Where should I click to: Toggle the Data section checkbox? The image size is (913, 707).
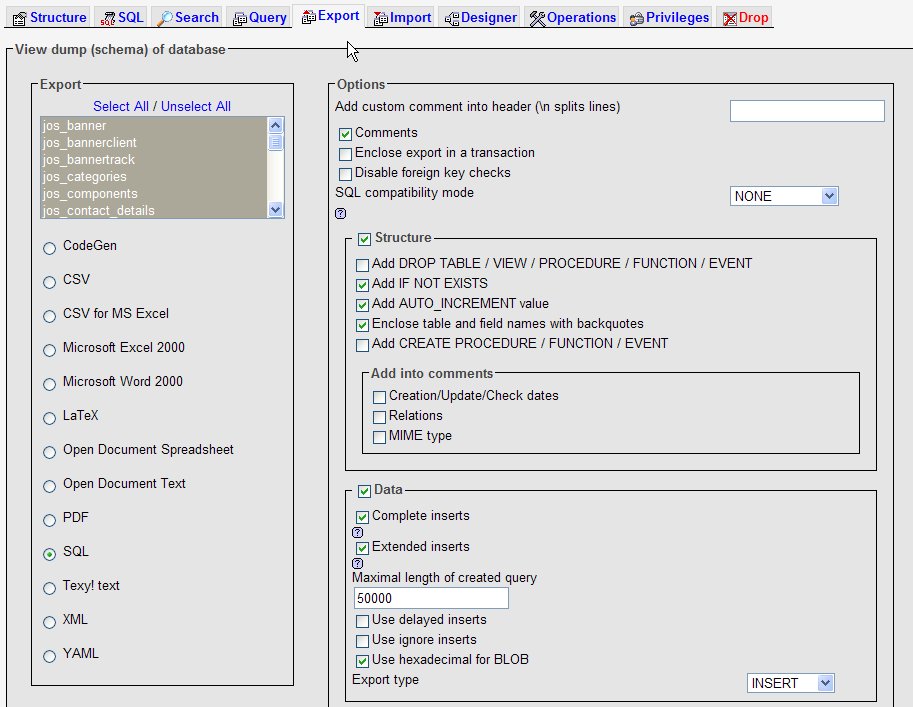pos(365,492)
